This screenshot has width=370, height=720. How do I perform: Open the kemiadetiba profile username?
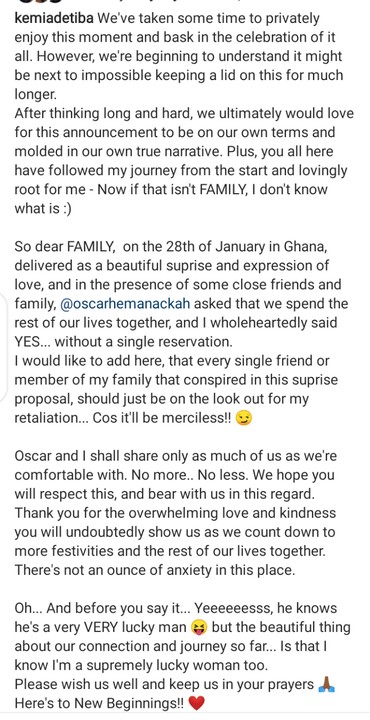tap(55, 19)
